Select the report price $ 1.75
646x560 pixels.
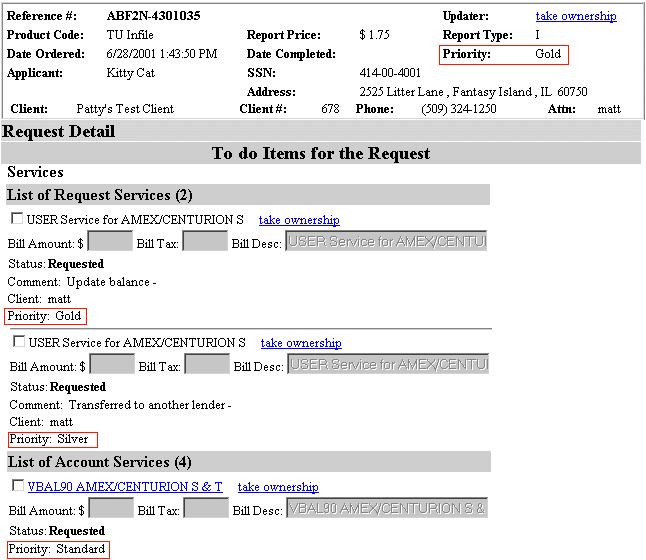point(374,35)
